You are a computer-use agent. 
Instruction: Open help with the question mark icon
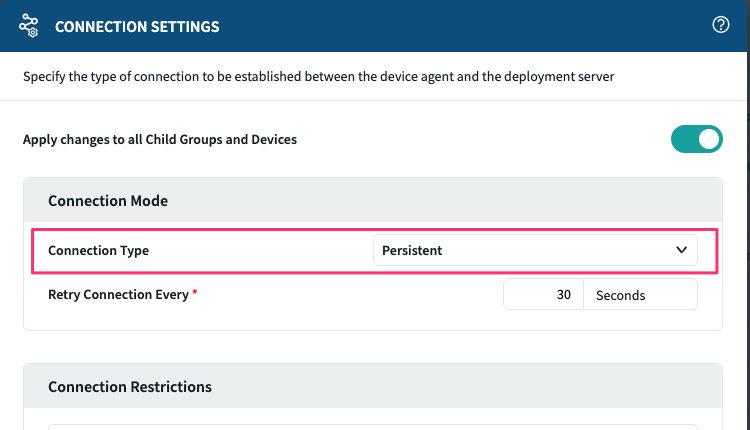[720, 25]
